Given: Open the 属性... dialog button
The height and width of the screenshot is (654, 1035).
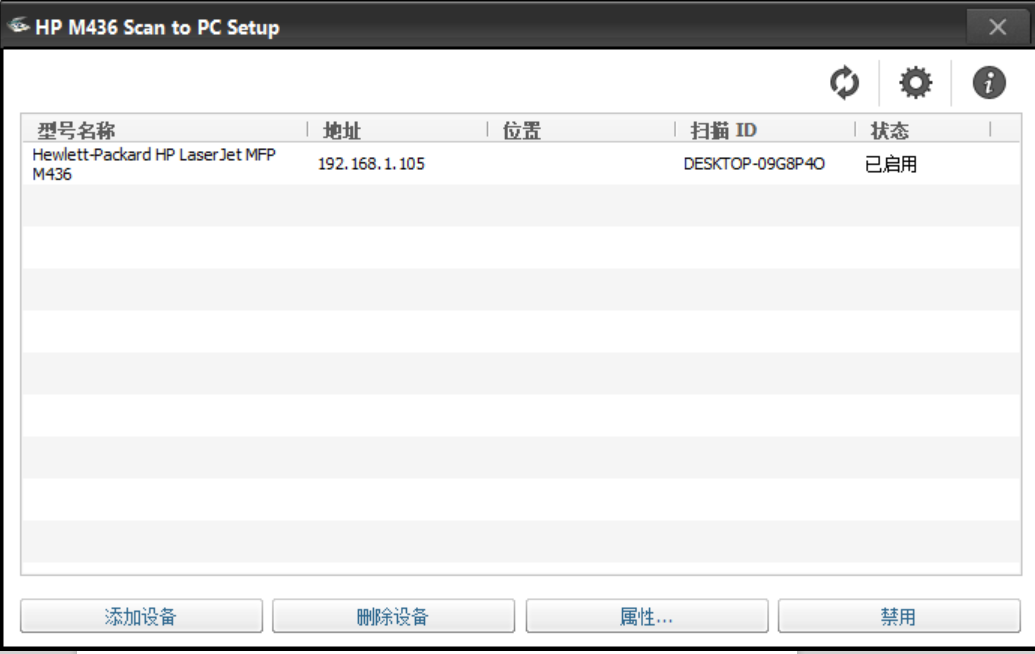Looking at the screenshot, I should click(646, 616).
